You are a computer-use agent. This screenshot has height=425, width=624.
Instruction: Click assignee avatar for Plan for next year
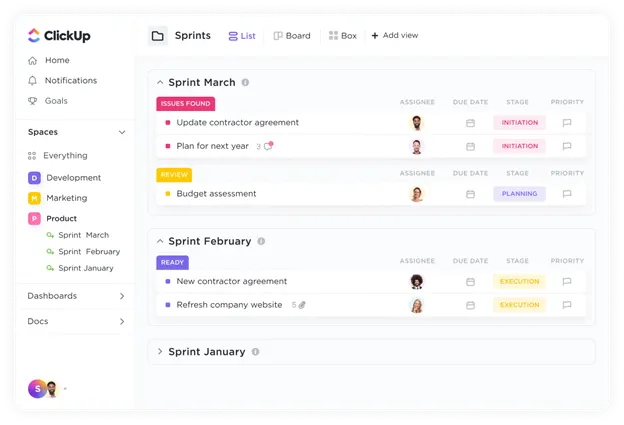click(417, 146)
